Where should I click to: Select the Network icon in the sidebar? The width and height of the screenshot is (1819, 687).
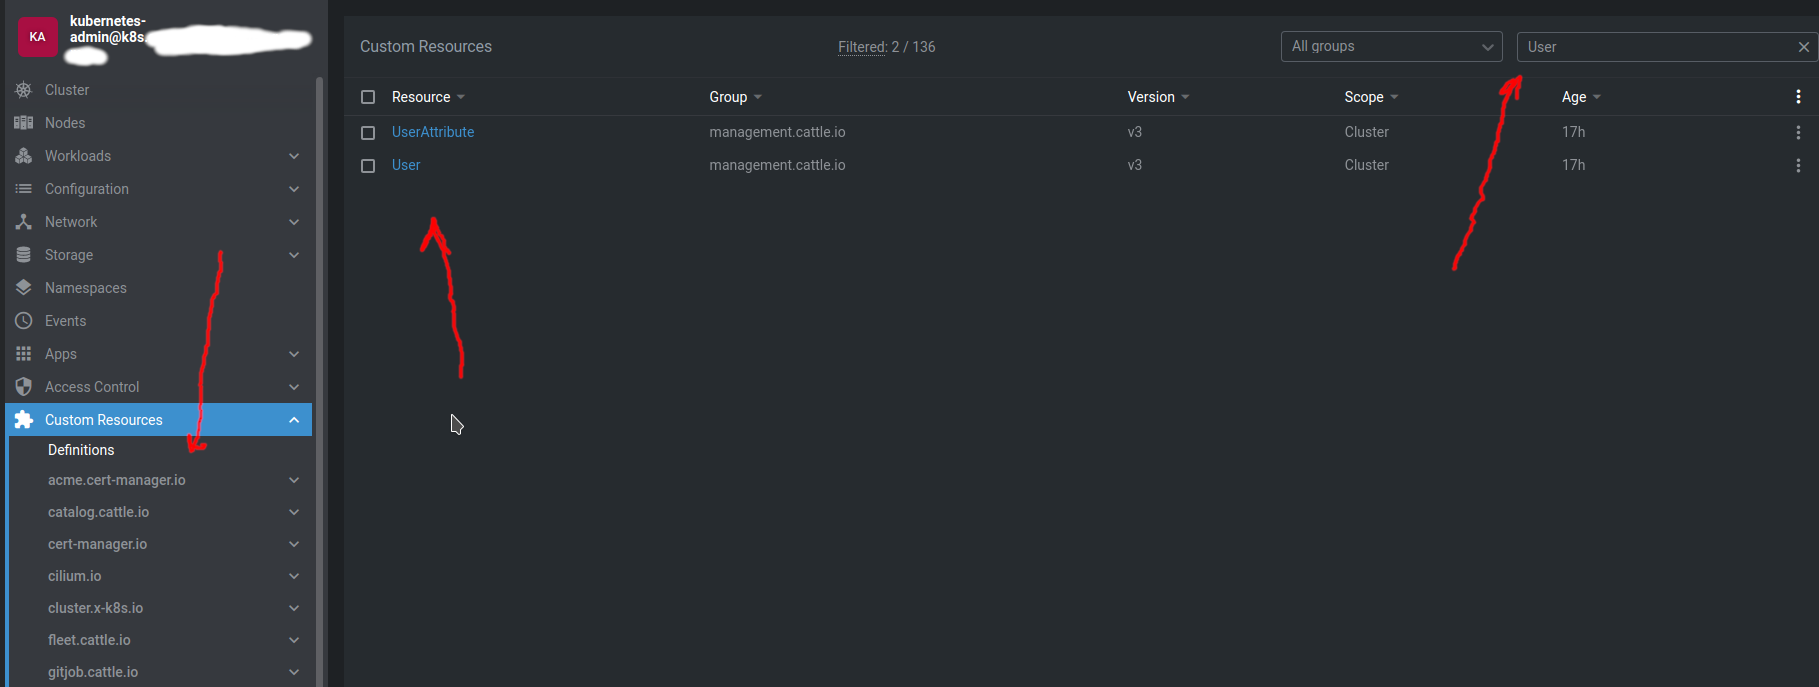[24, 221]
